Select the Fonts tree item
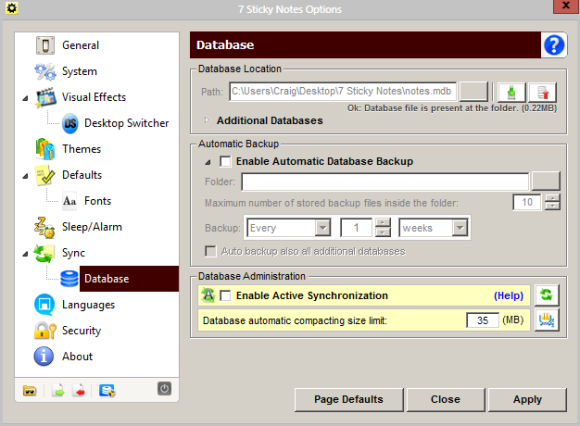The width and height of the screenshot is (580, 426). (98, 201)
